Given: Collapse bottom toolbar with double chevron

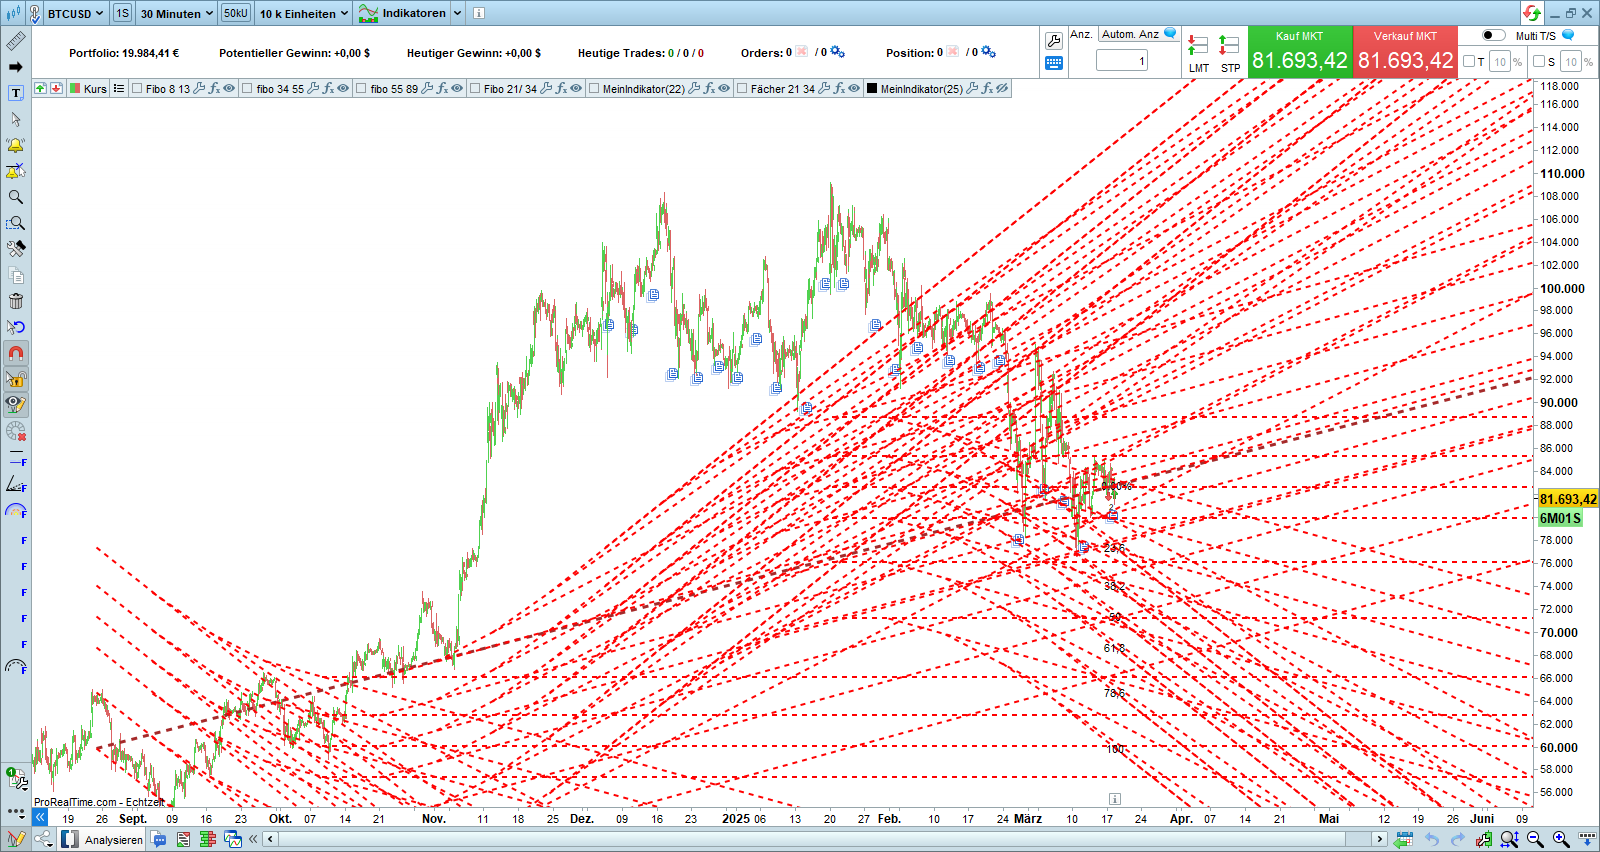Looking at the screenshot, I should [253, 840].
